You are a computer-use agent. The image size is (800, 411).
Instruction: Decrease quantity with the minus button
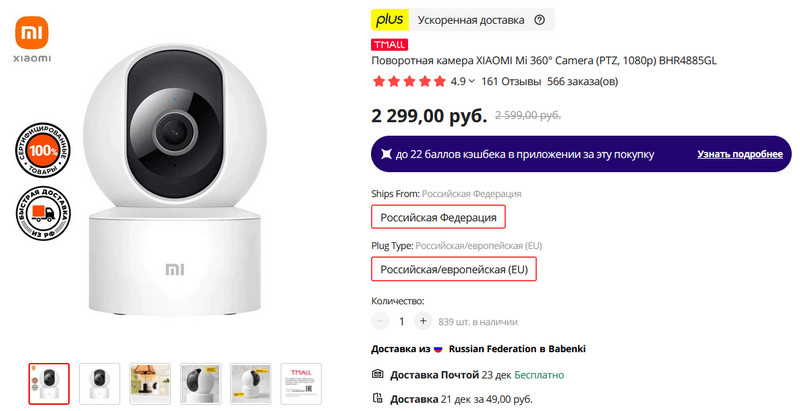380,322
